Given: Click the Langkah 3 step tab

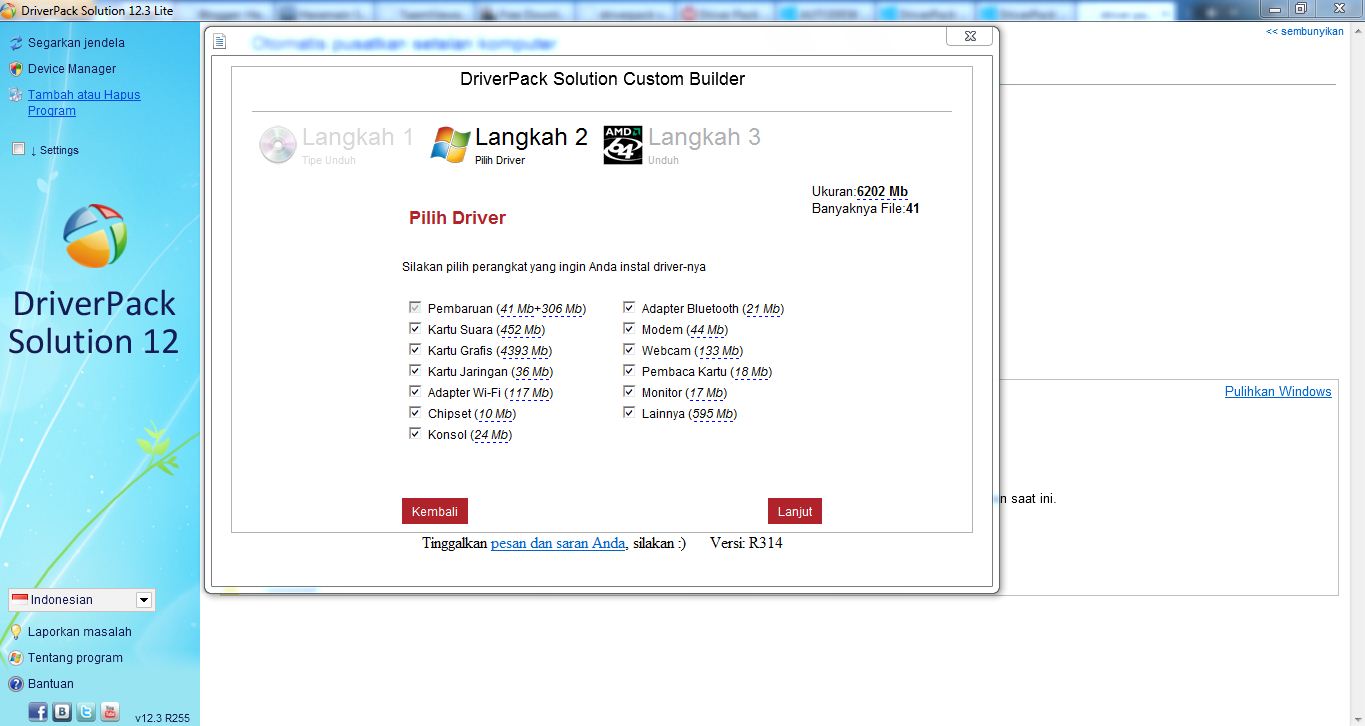Looking at the screenshot, I should [x=683, y=145].
